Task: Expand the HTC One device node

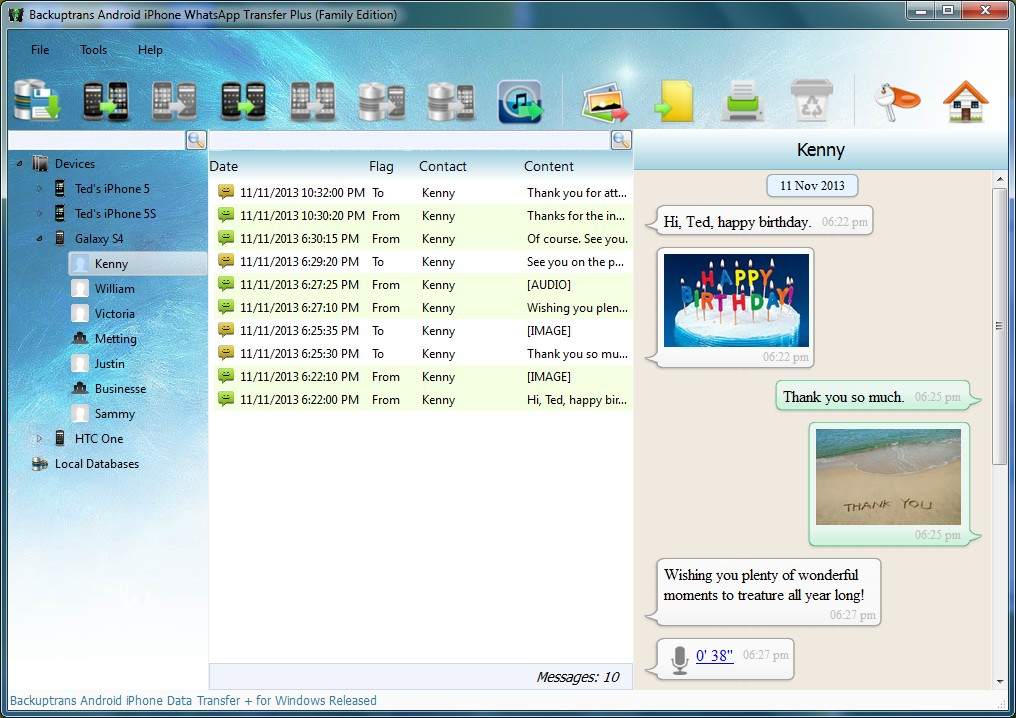Action: click(x=41, y=438)
